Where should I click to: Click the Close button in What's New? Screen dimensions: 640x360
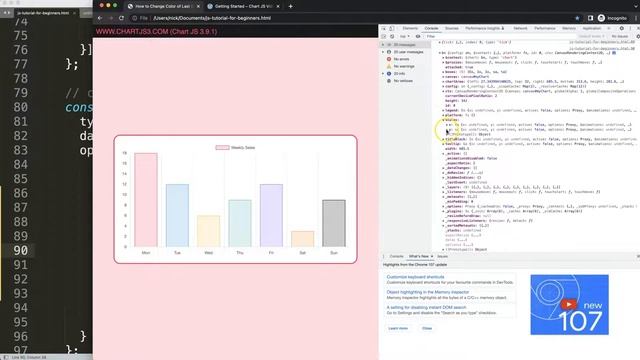point(427,328)
